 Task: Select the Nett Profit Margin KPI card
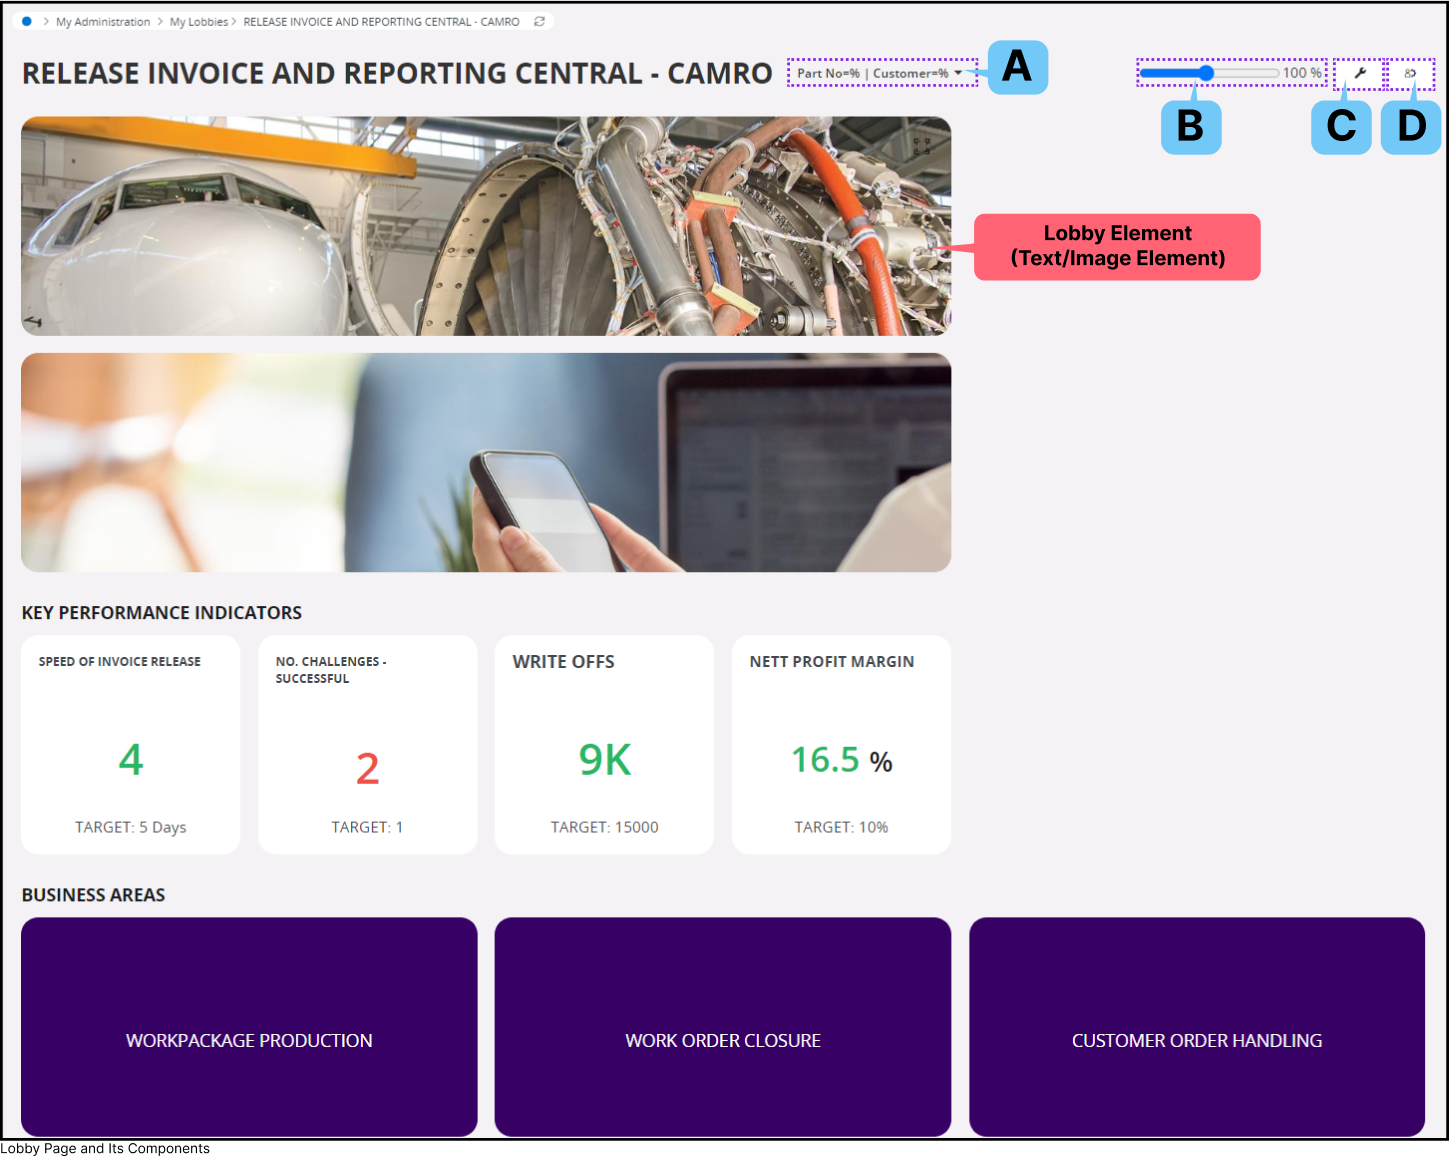click(841, 745)
